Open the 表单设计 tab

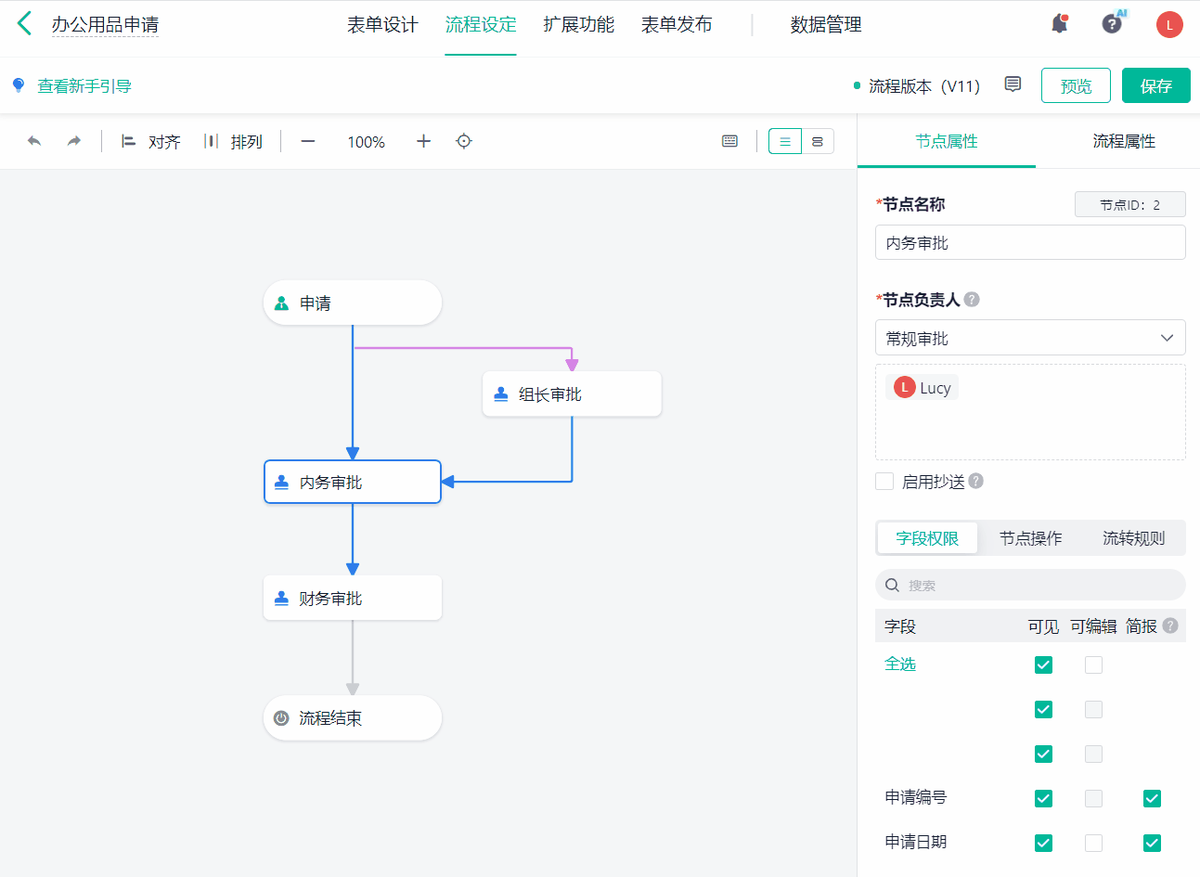(x=383, y=25)
